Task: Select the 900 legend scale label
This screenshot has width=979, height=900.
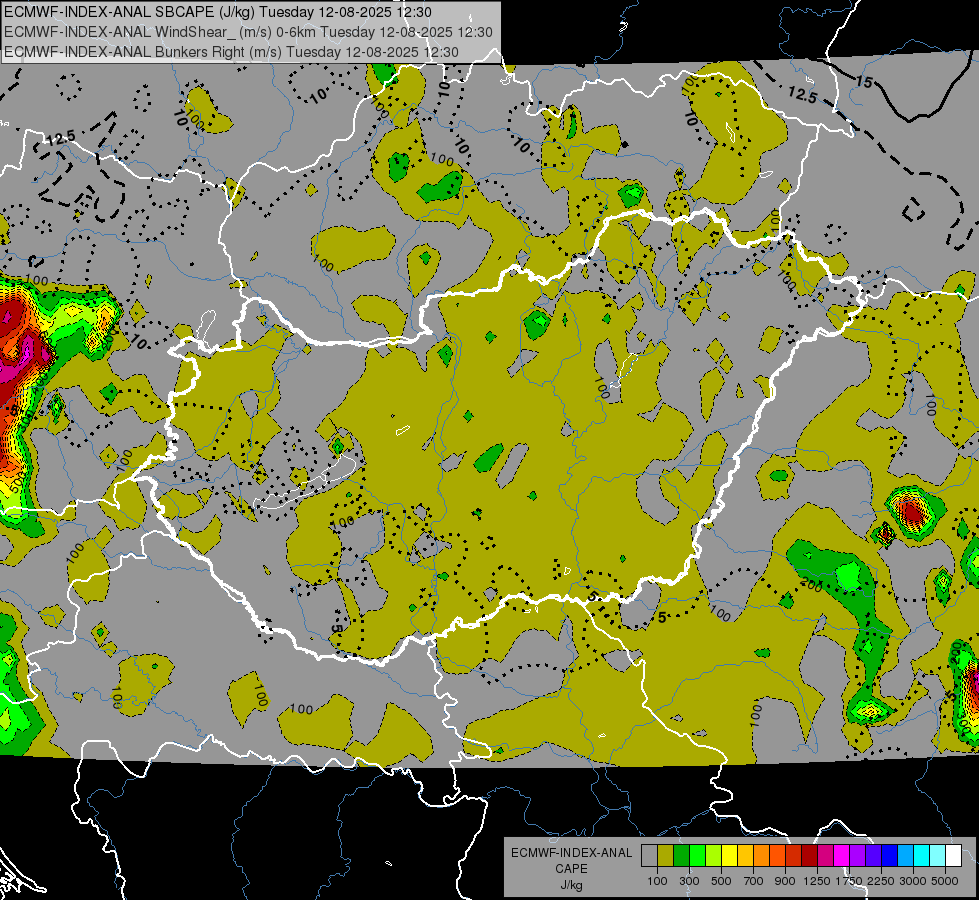Action: [x=785, y=881]
